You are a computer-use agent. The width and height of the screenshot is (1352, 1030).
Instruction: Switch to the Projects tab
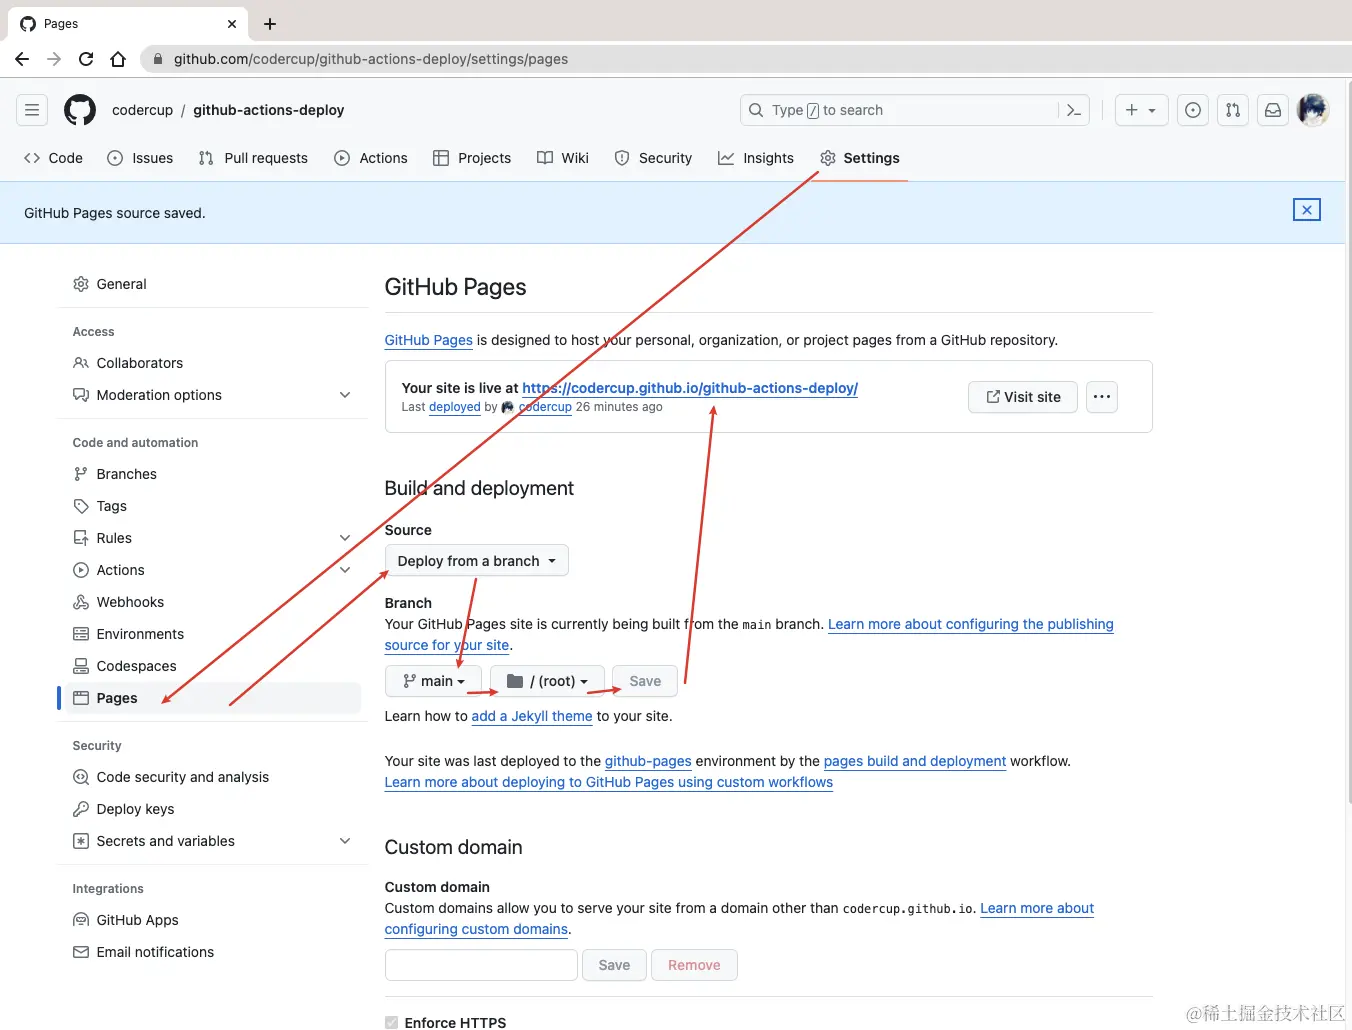(472, 158)
